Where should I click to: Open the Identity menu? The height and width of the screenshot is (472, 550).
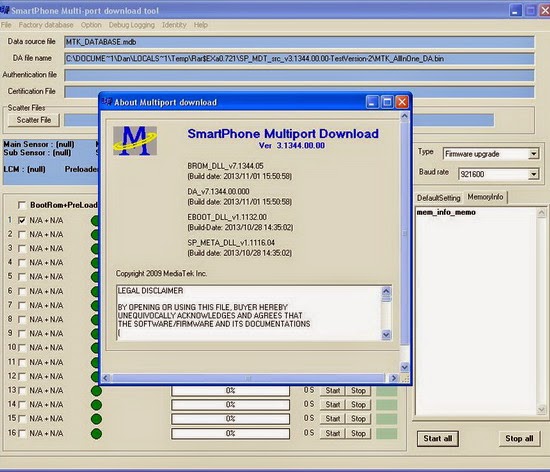(x=174, y=25)
